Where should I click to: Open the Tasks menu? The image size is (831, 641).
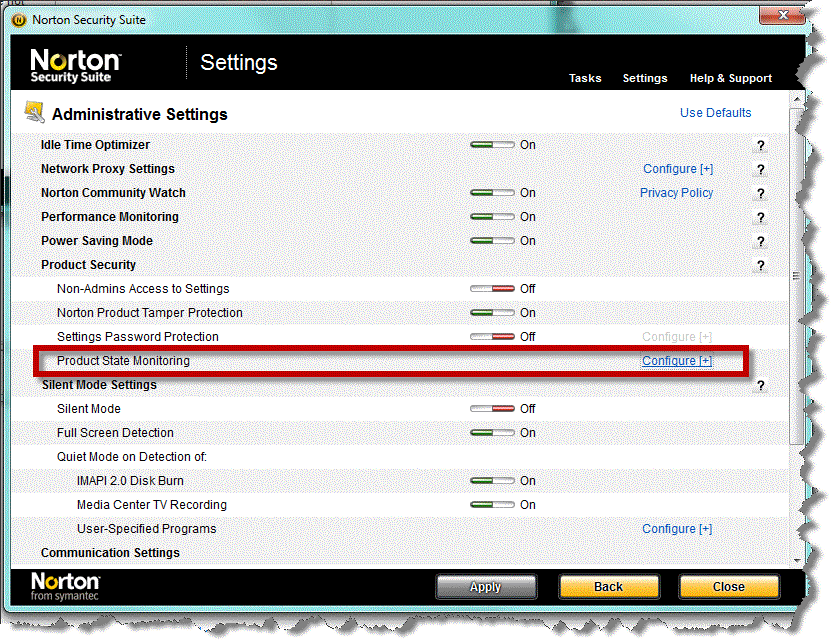click(585, 78)
